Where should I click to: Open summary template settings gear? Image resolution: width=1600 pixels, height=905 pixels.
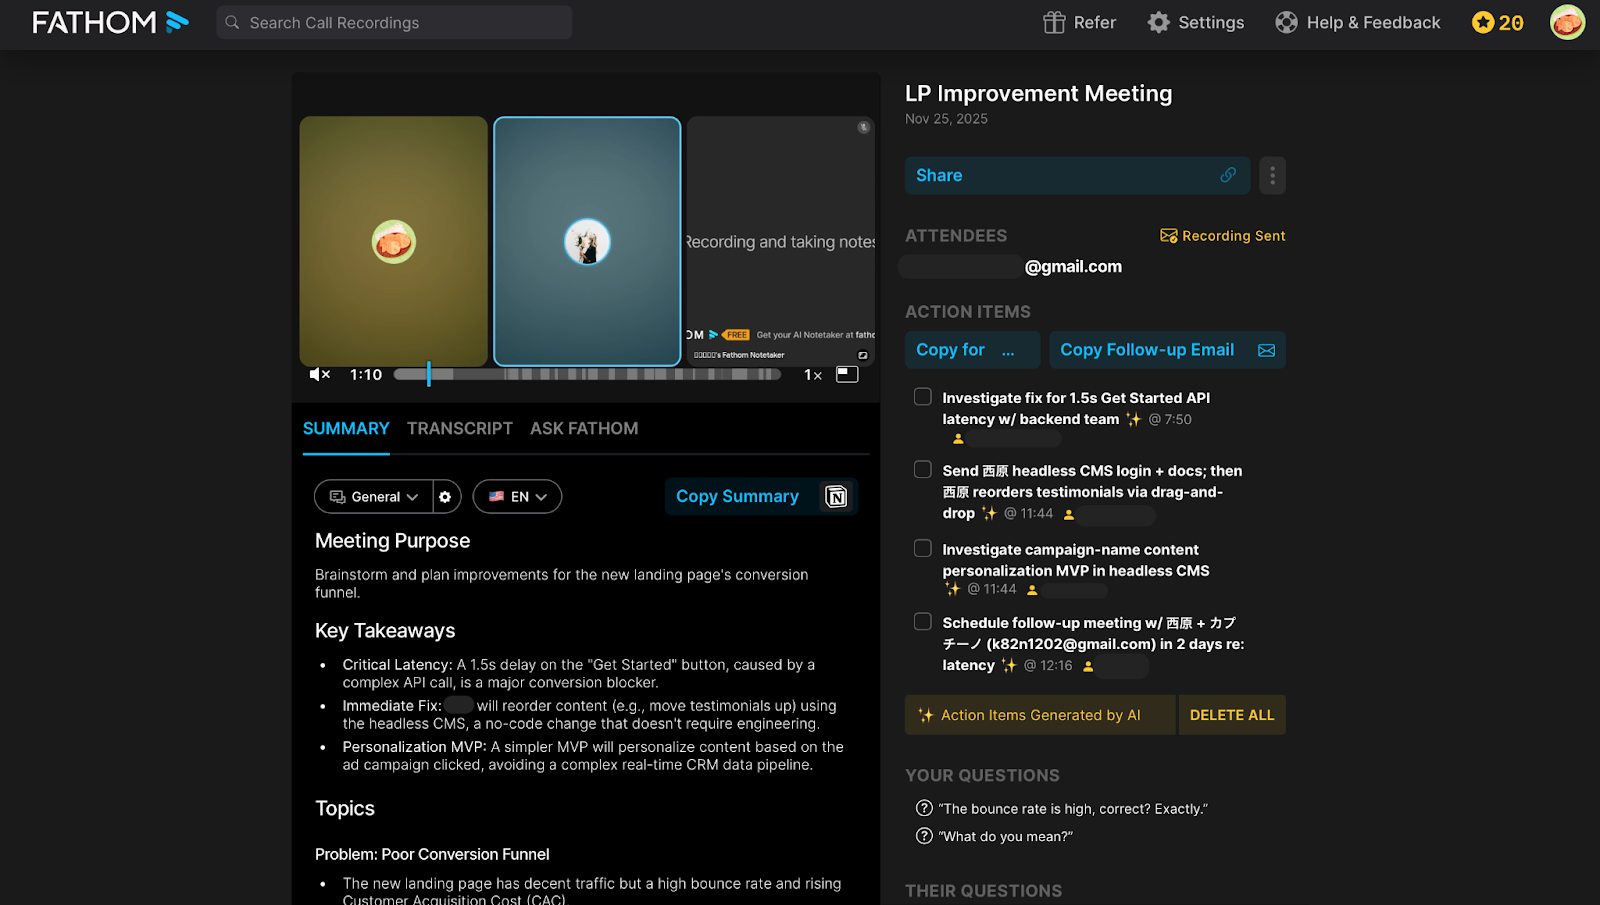click(x=446, y=497)
